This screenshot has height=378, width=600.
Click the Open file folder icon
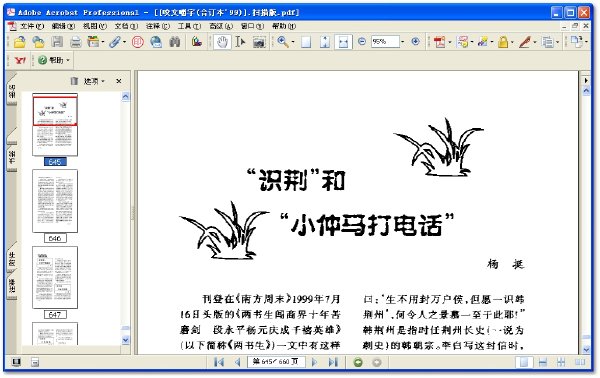click(x=19, y=42)
